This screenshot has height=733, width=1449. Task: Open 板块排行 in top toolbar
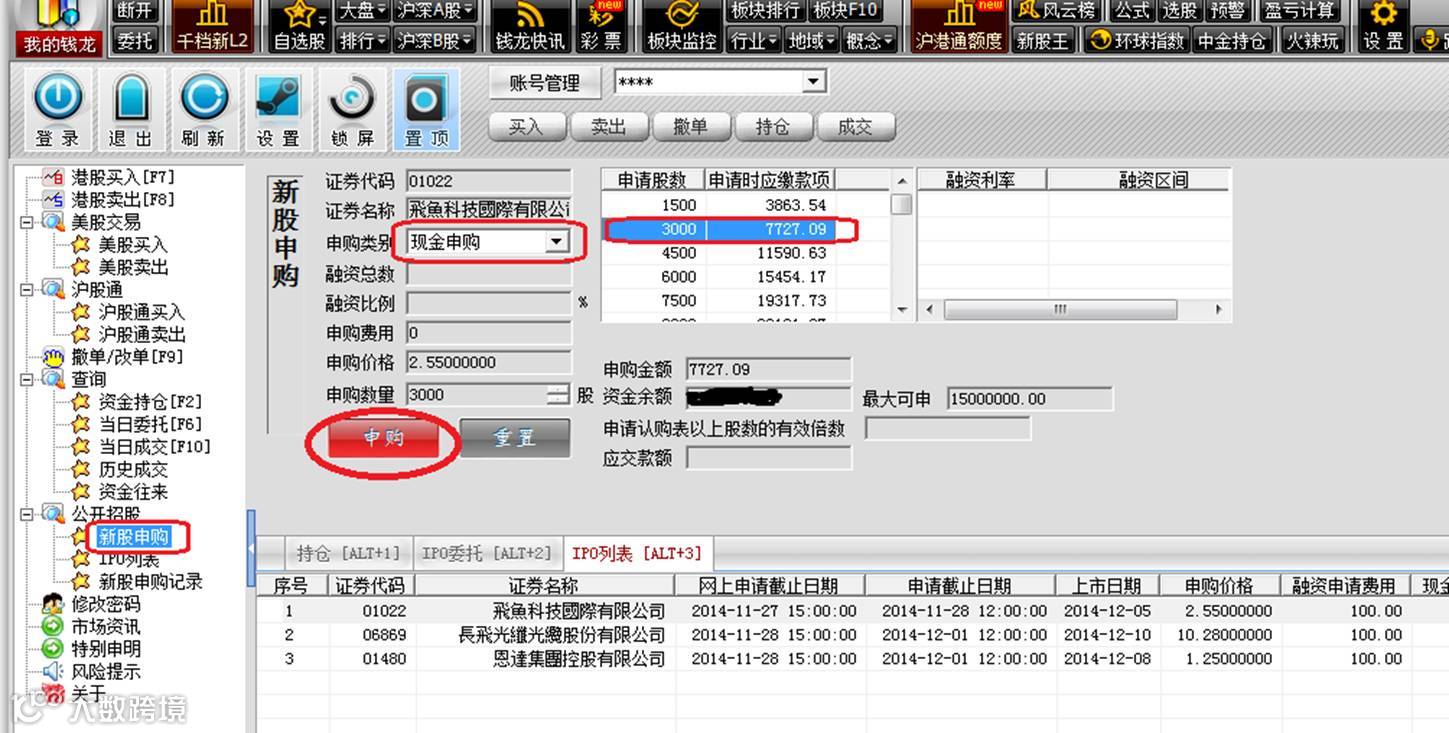tap(765, 12)
